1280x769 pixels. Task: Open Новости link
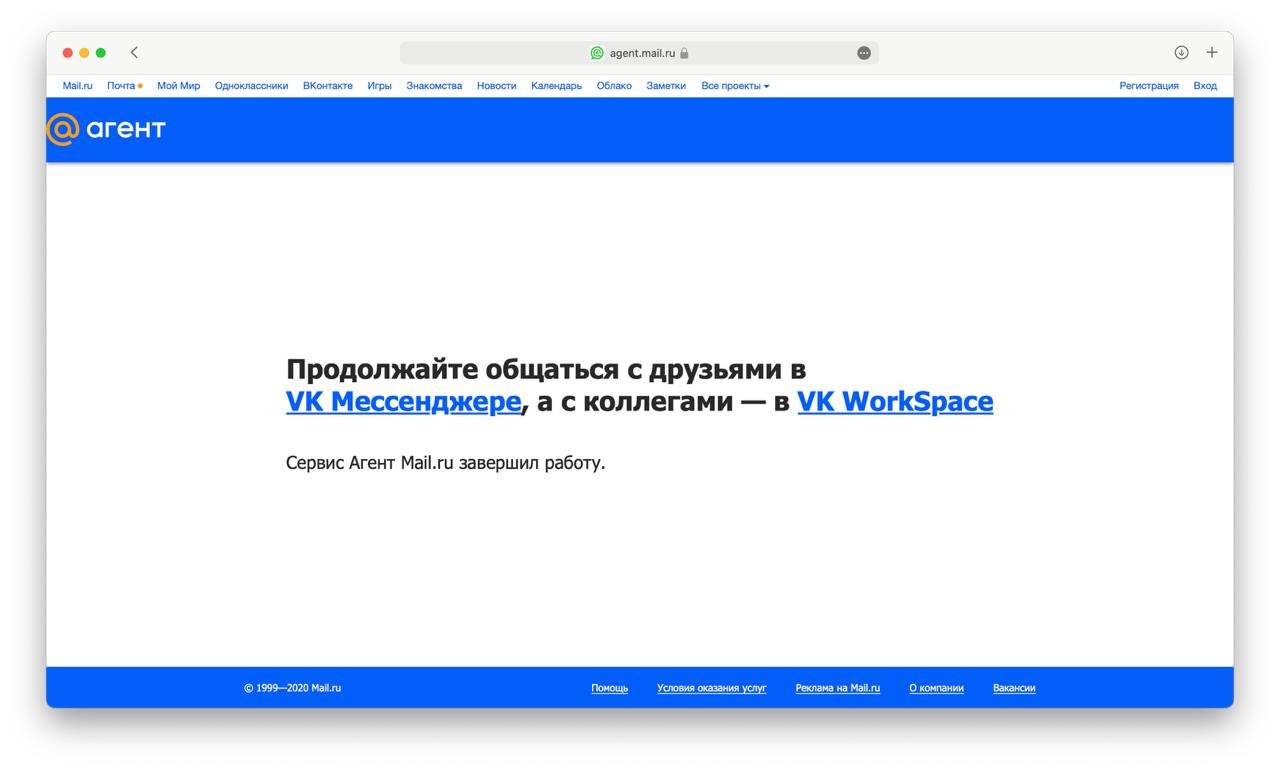[x=496, y=86]
